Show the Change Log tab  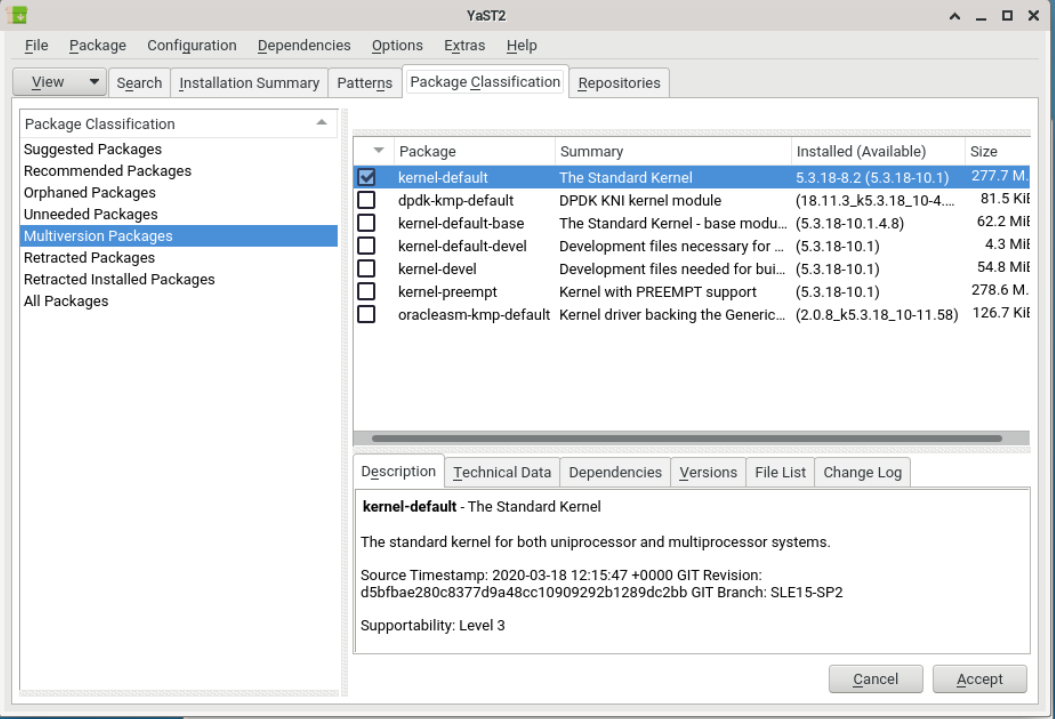(862, 473)
